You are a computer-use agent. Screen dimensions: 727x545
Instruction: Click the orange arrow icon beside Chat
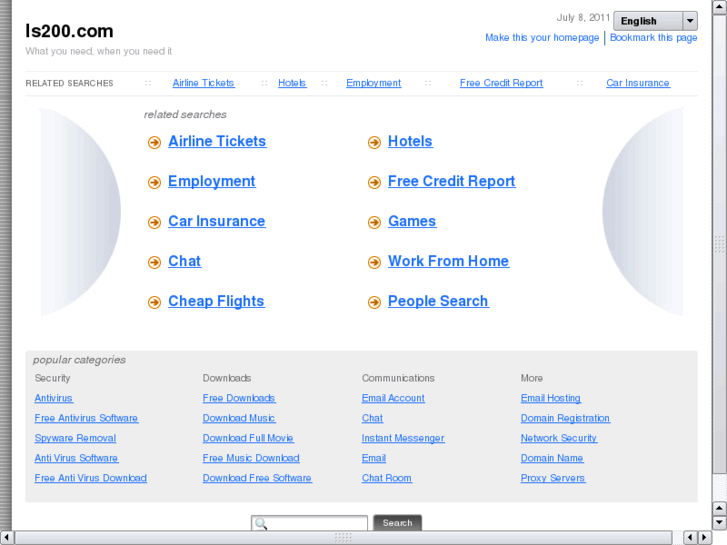click(x=154, y=262)
